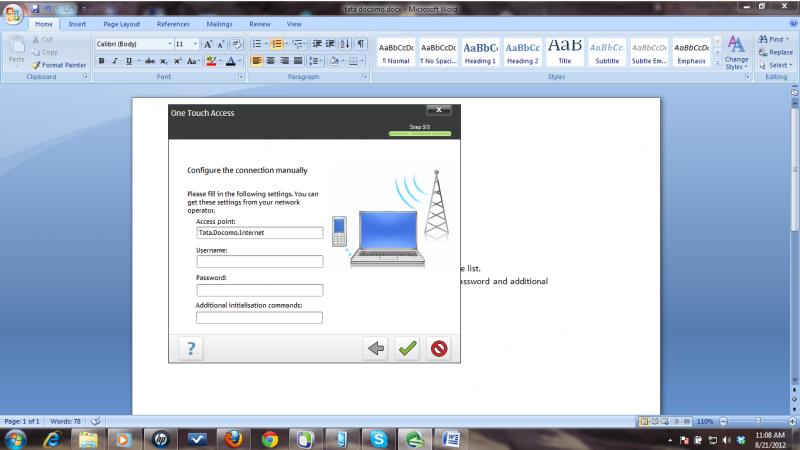The image size is (800, 450).
Task: Click the Password input field
Action: [x=260, y=290]
